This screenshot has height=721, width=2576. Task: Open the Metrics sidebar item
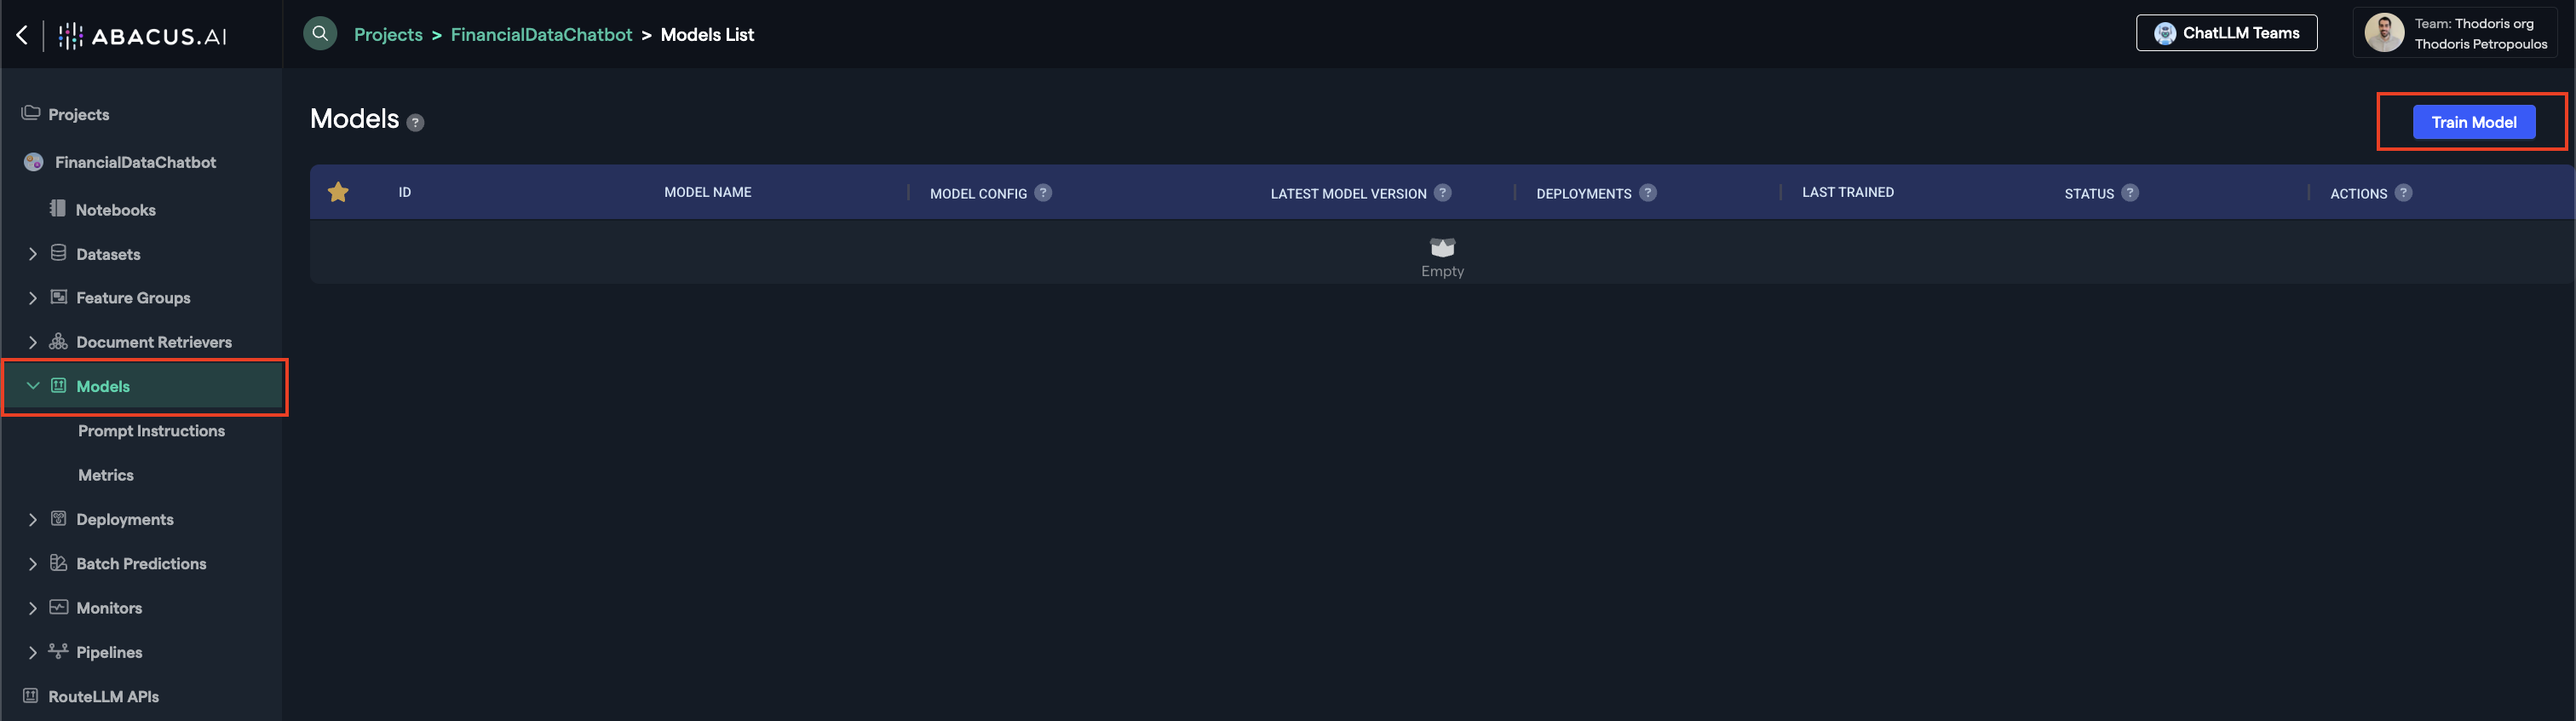tap(106, 475)
